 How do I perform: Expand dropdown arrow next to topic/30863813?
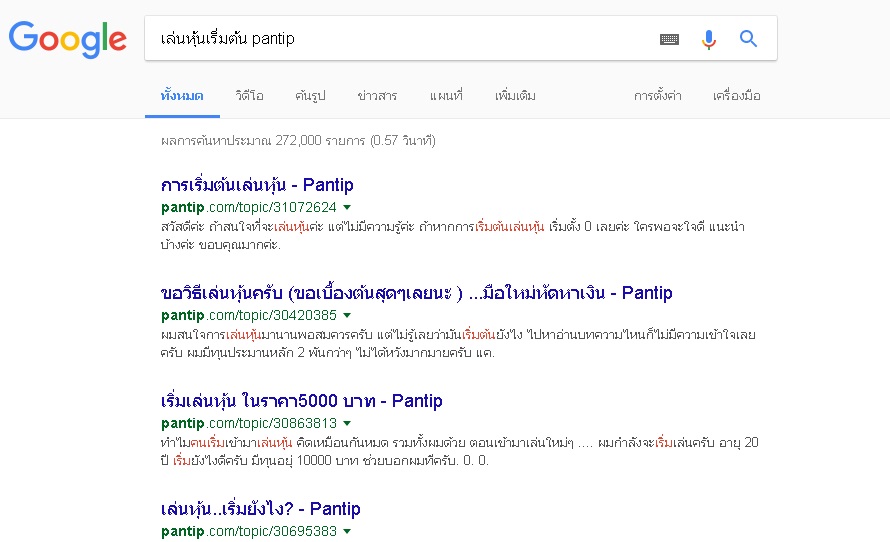(347, 423)
